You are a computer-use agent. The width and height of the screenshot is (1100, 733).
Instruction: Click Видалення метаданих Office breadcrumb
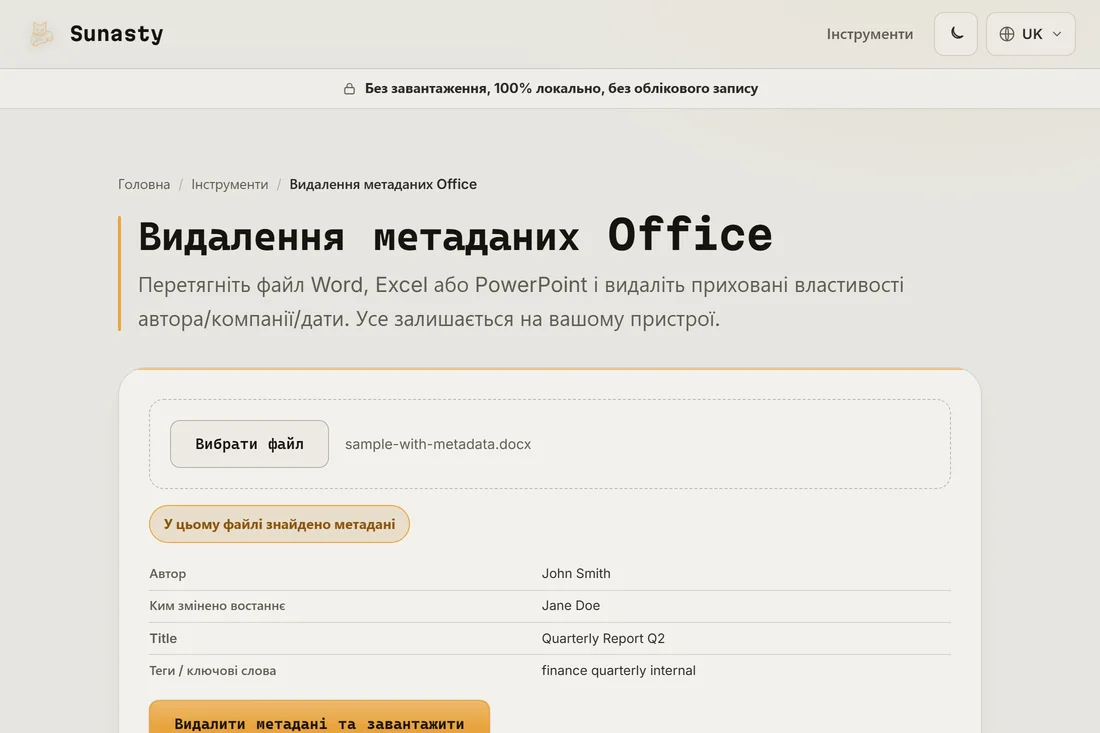(x=383, y=184)
